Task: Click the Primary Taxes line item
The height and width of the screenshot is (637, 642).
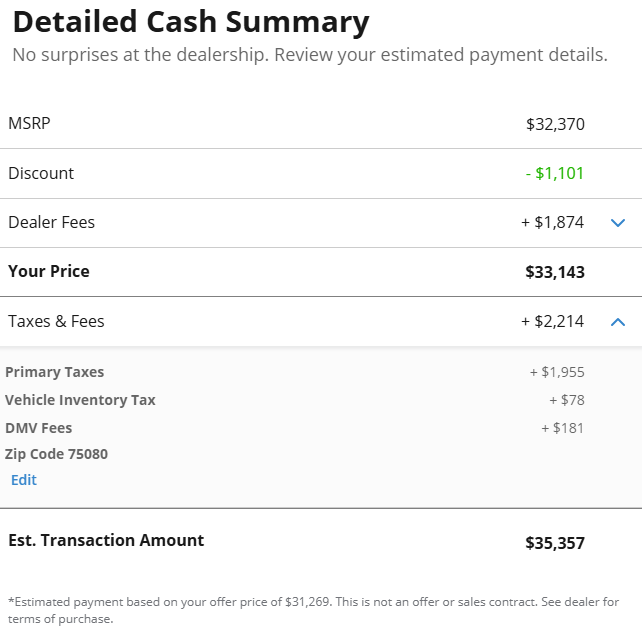Action: pos(54,372)
